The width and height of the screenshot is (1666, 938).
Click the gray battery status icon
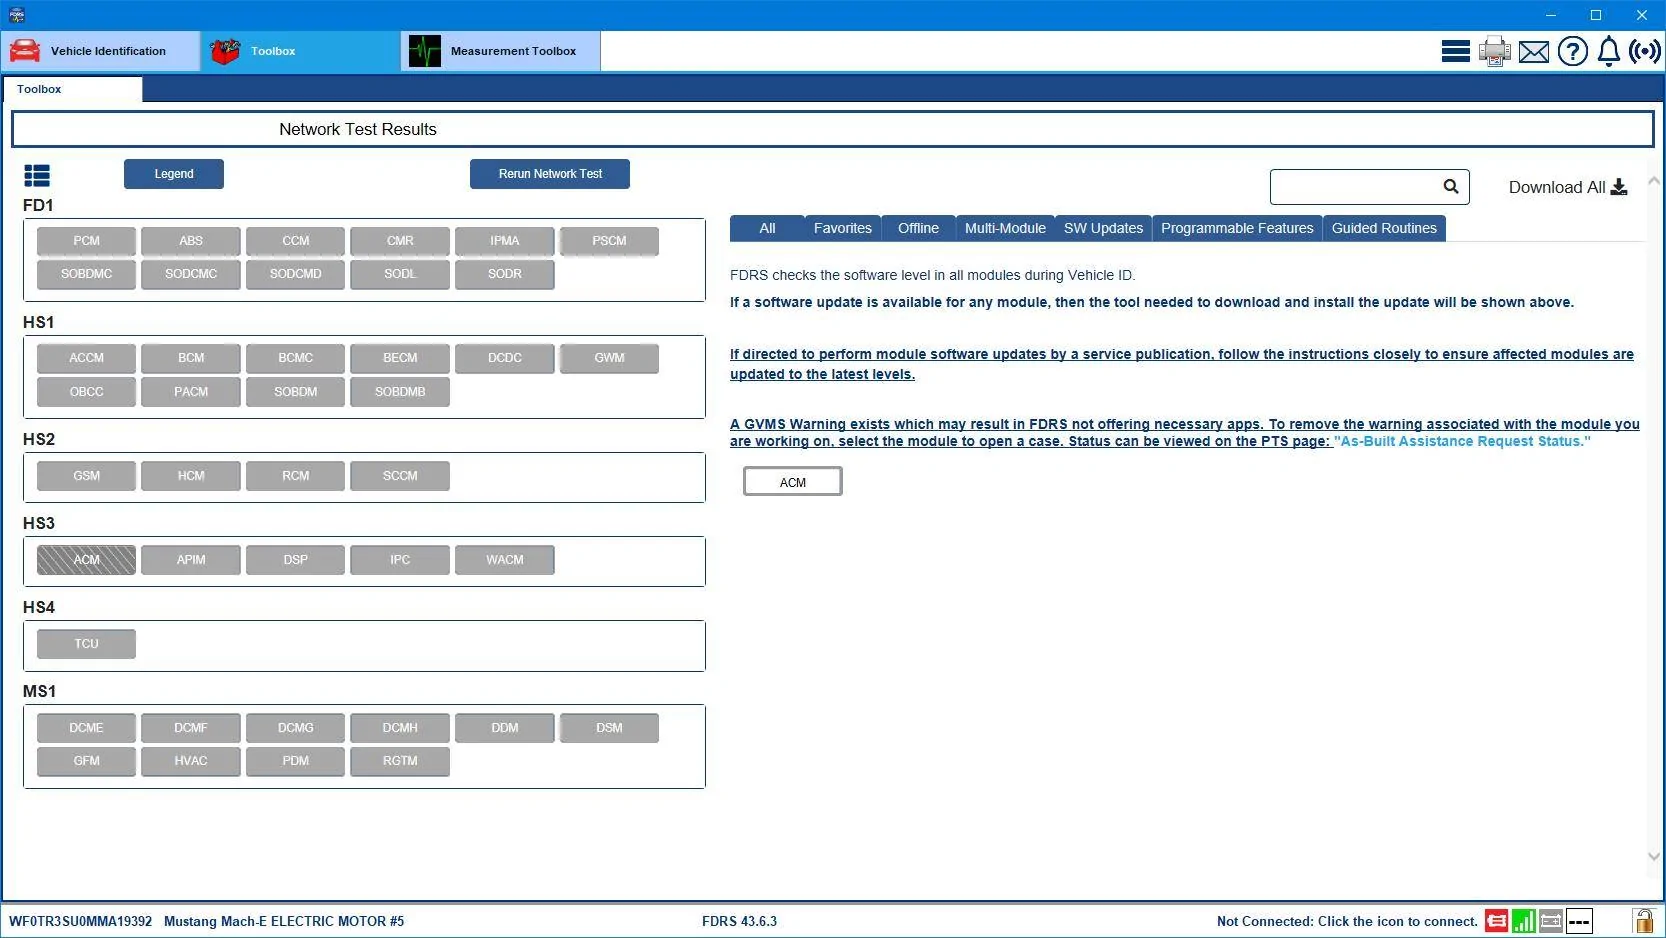1551,921
